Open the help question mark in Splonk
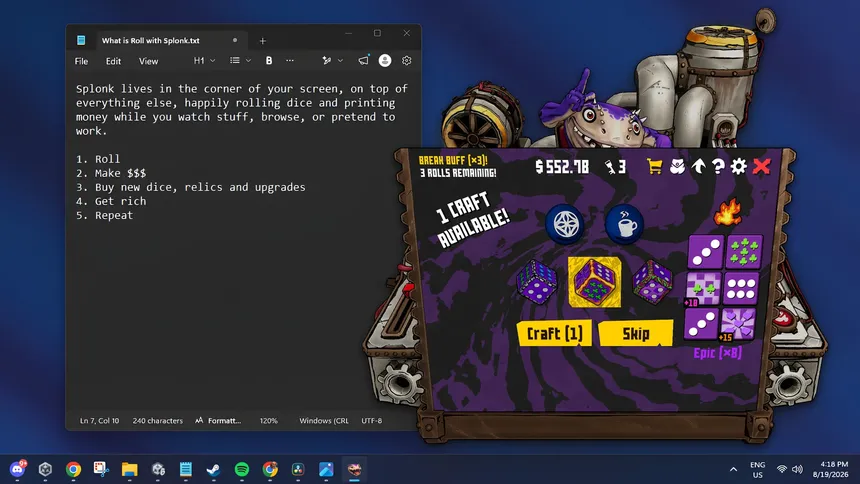 click(x=718, y=166)
